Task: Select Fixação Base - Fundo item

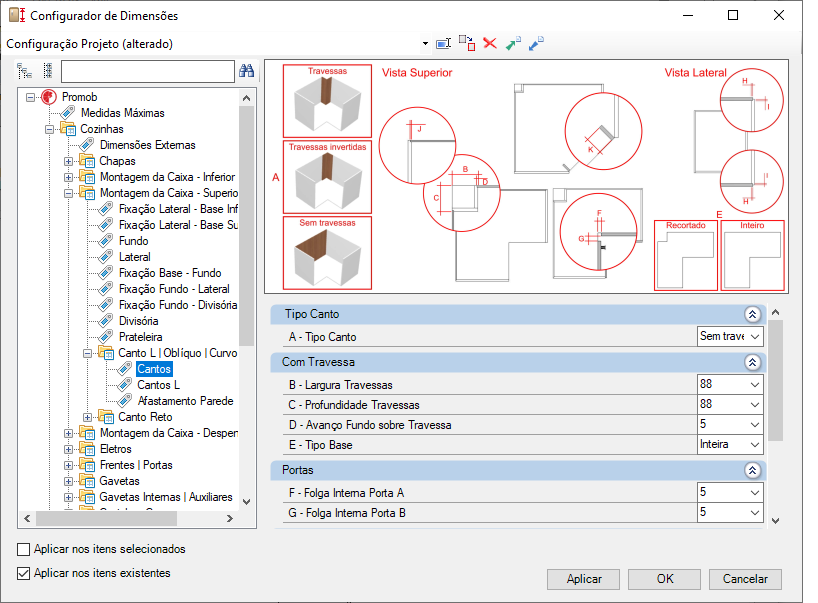Action: pyautogui.click(x=170, y=273)
